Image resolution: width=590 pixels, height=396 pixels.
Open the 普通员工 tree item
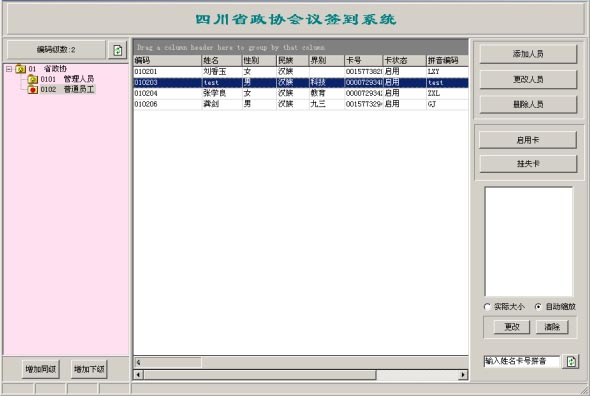[x=79, y=90]
